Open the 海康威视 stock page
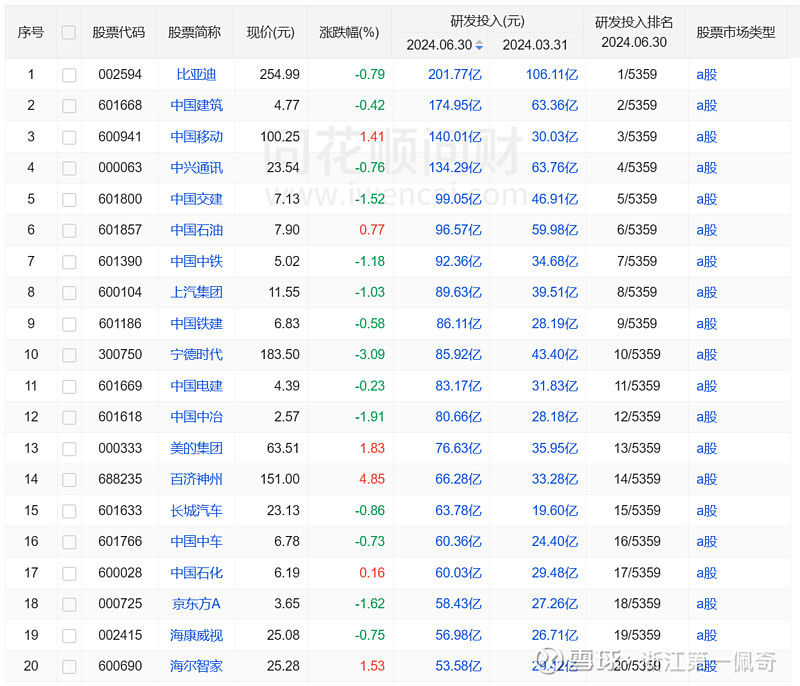The height and width of the screenshot is (686, 800). 196,636
